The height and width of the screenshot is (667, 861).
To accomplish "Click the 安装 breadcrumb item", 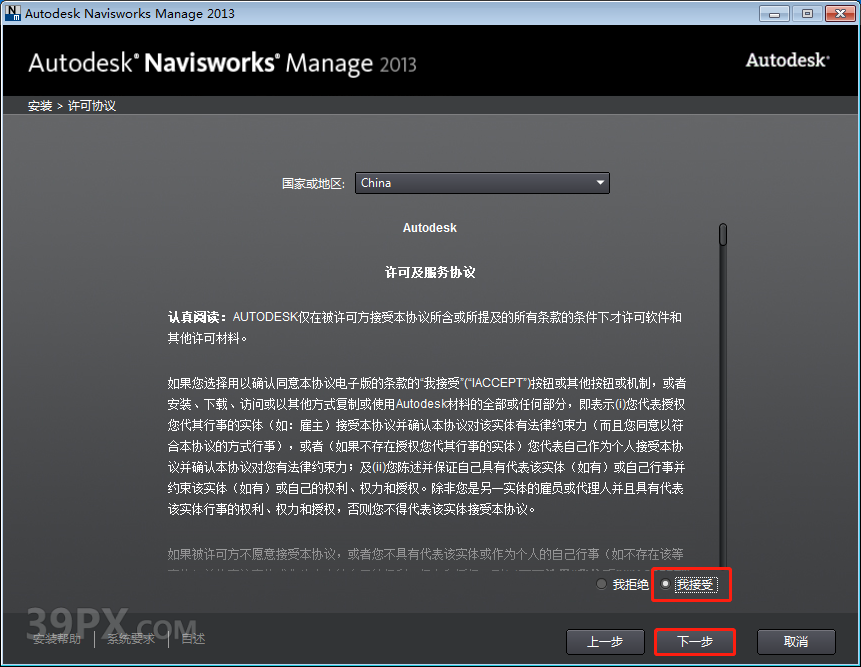I will click(x=39, y=104).
